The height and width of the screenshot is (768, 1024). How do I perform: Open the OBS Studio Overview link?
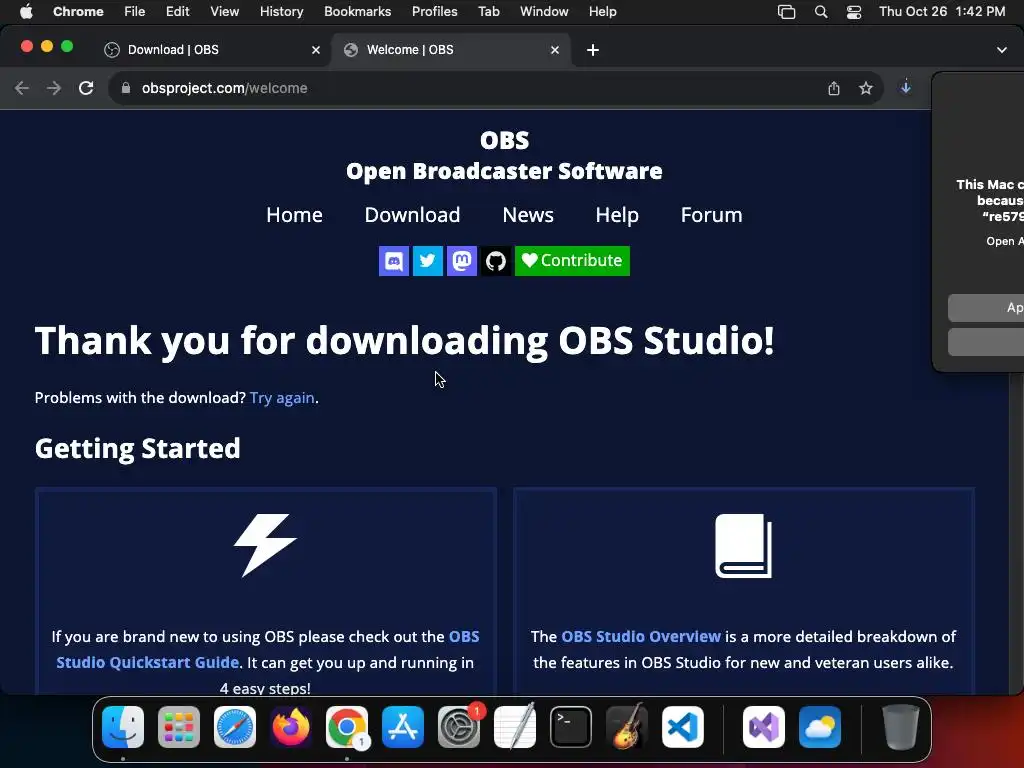[641, 637]
